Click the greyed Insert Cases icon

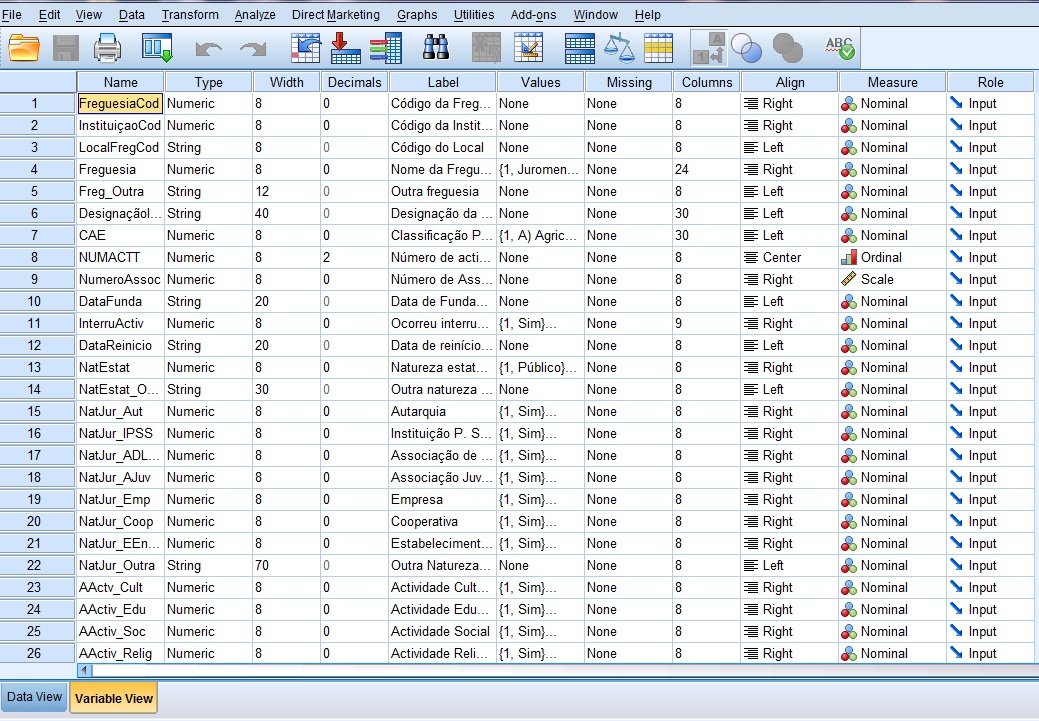486,48
